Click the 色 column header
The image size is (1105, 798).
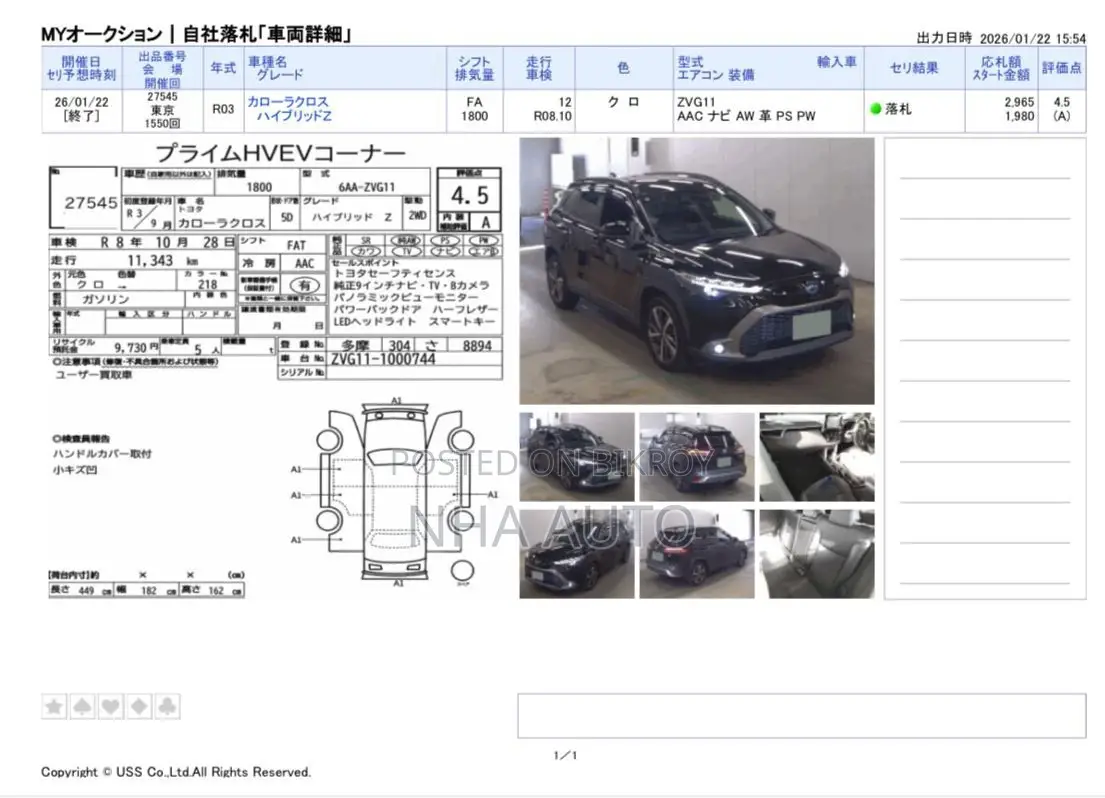[624, 68]
